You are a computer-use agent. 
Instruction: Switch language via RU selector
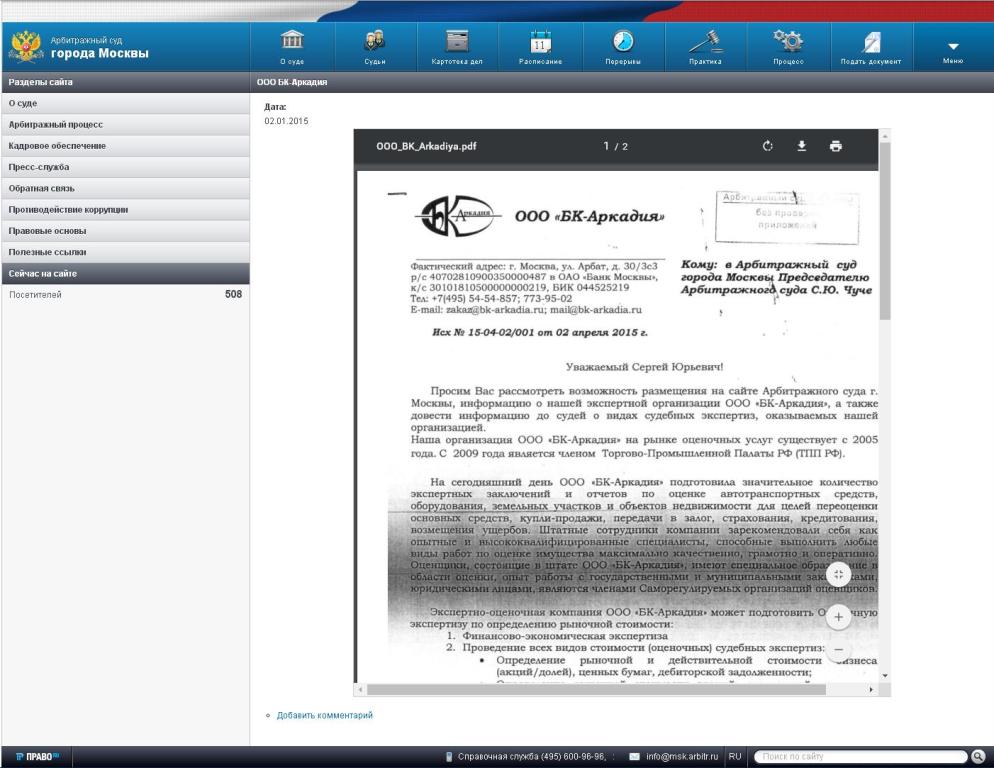click(x=735, y=756)
